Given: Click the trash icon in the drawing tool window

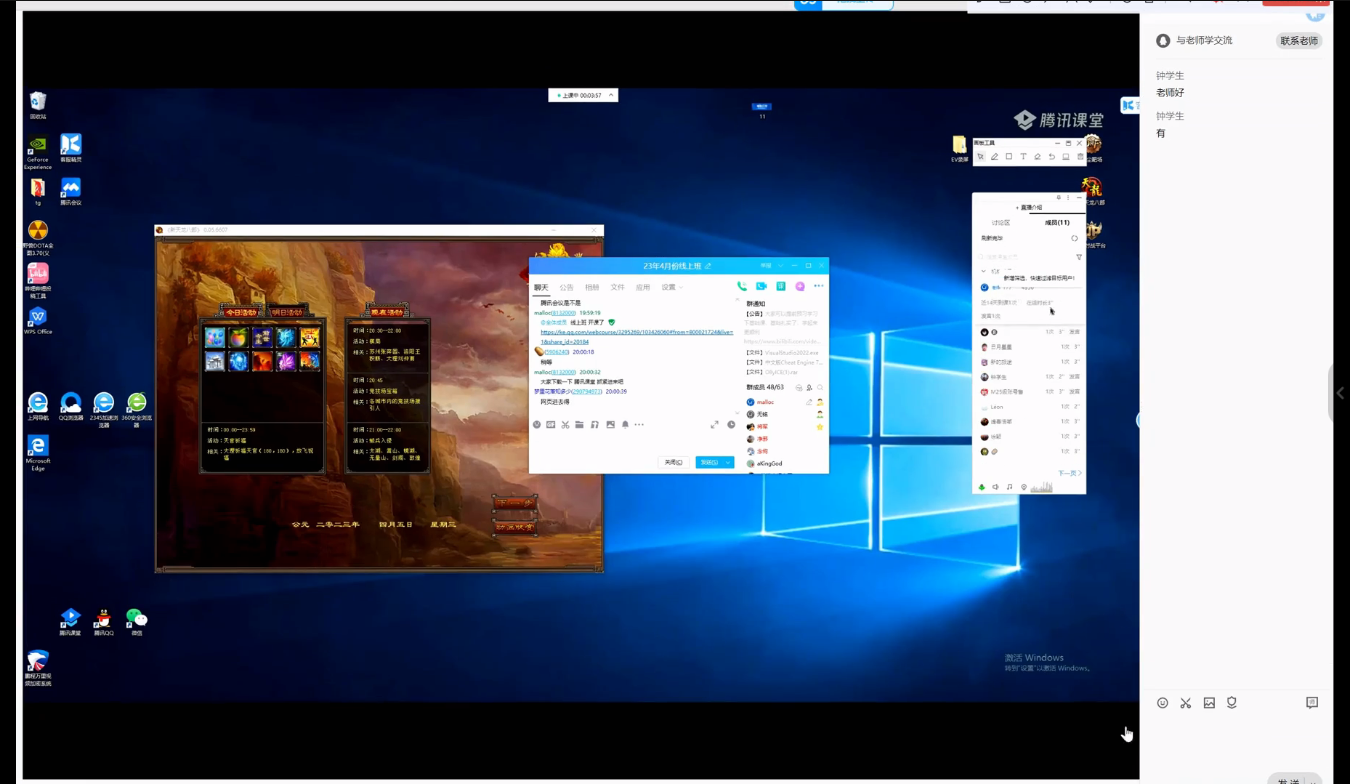Looking at the screenshot, I should tap(1080, 156).
